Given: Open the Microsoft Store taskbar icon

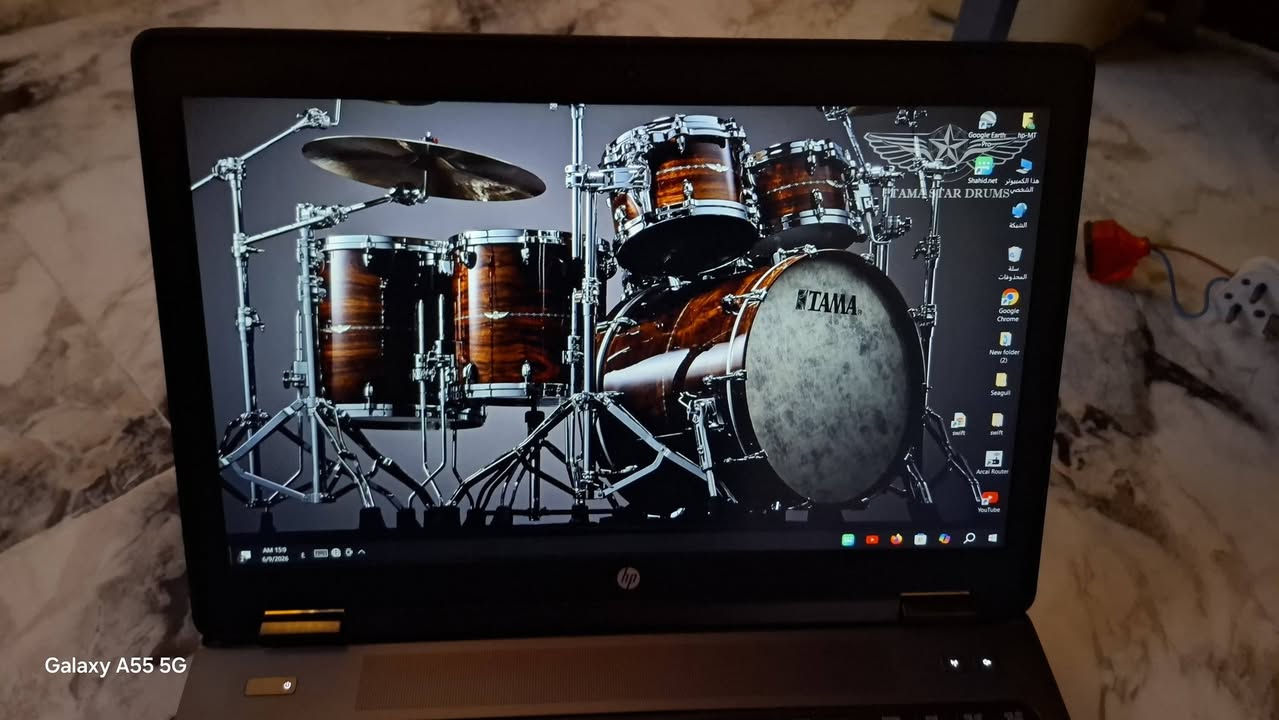Looking at the screenshot, I should tap(920, 539).
